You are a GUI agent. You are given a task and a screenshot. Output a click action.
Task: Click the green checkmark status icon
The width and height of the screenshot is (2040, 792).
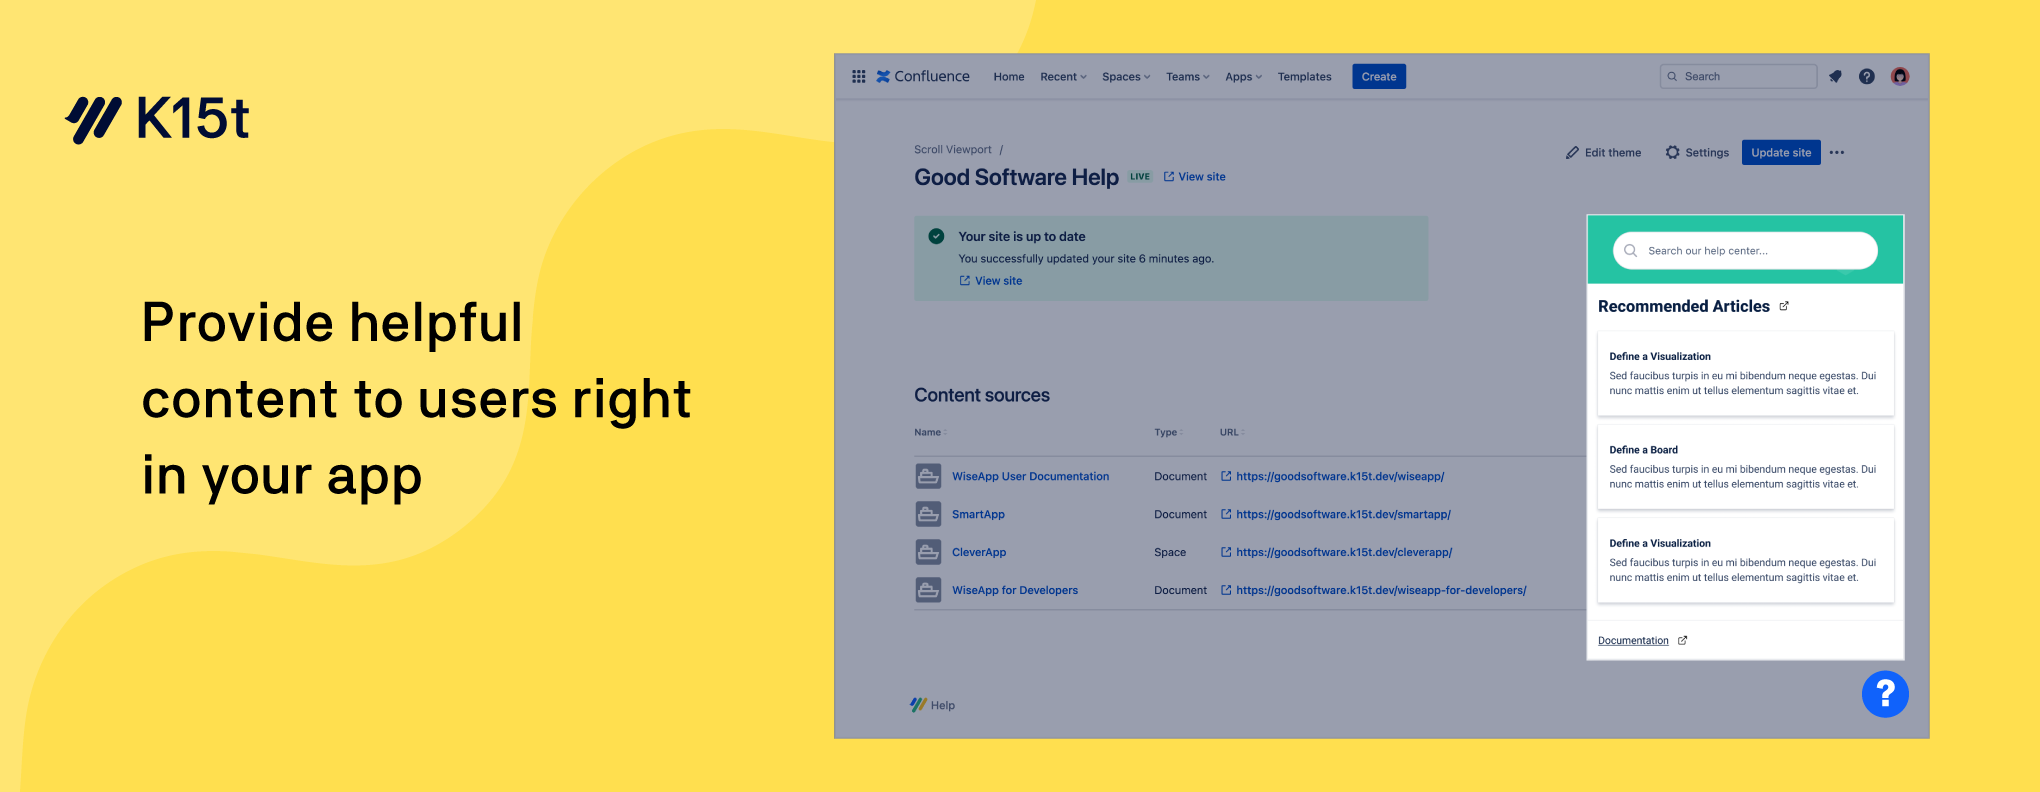[936, 237]
